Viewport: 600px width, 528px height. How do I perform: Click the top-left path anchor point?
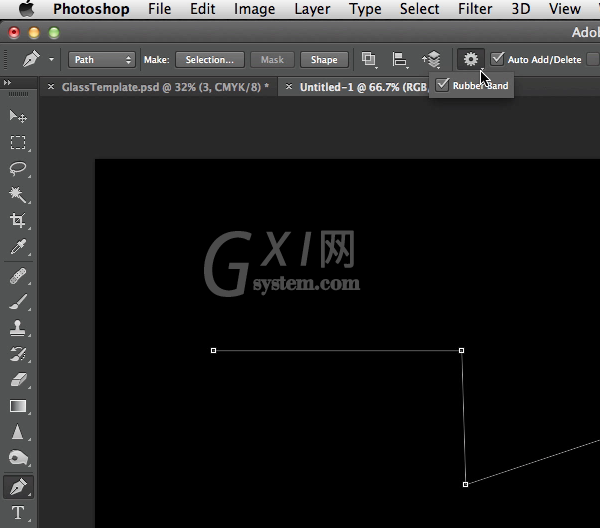(x=214, y=350)
